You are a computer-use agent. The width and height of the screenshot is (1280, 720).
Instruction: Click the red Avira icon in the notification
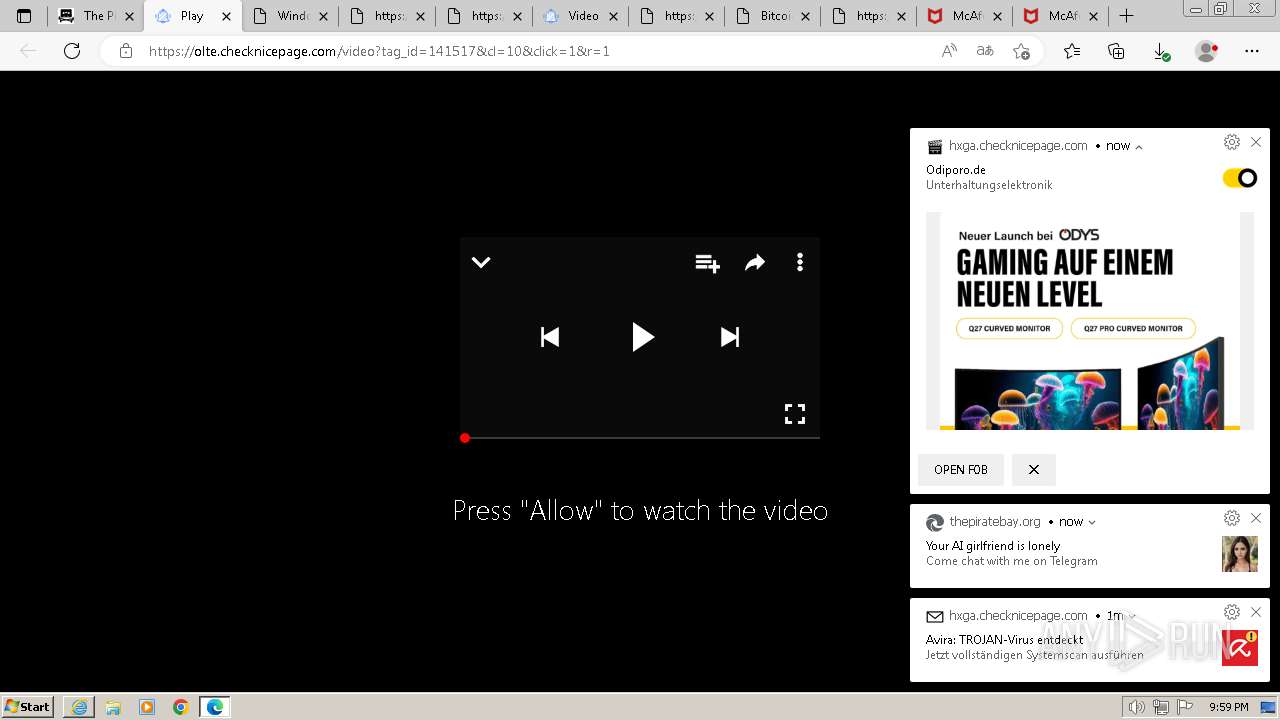[x=1240, y=648]
